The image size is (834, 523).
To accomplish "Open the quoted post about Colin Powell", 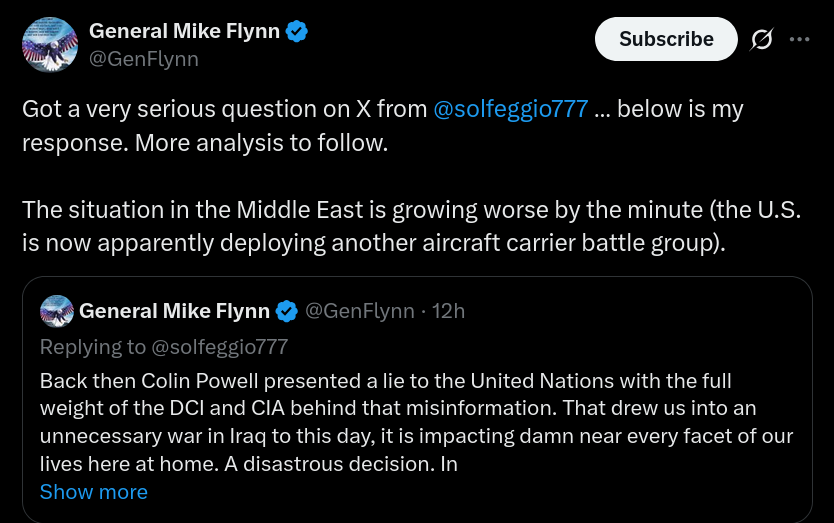I will point(417,399).
